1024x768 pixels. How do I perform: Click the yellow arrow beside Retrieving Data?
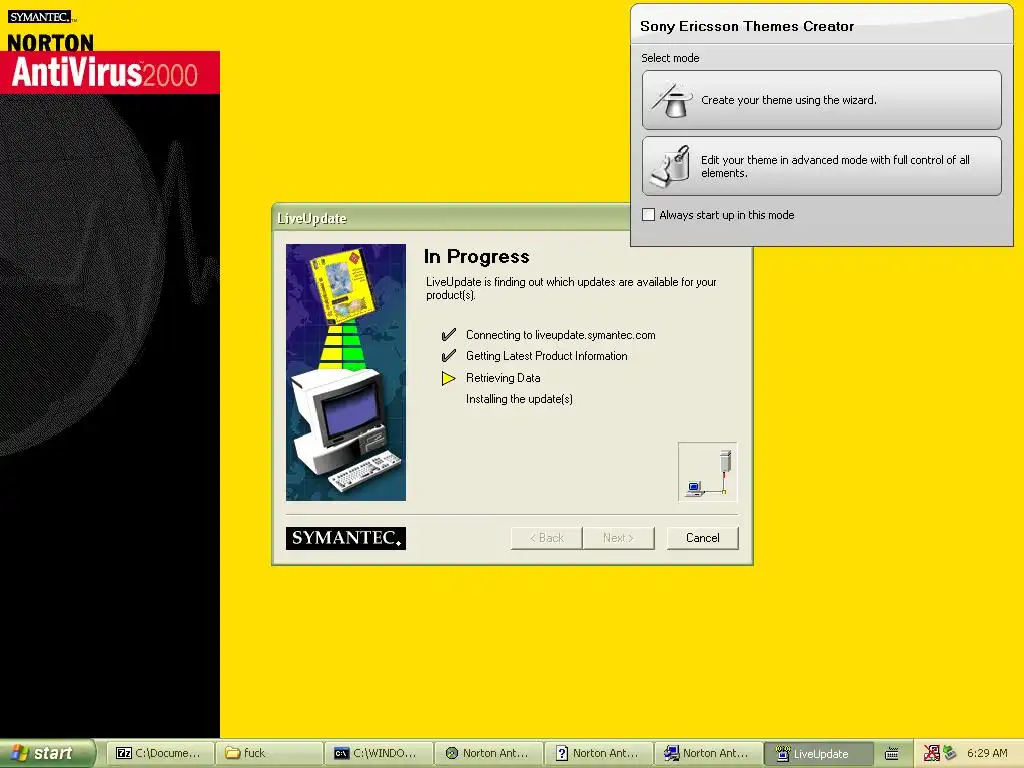[448, 378]
